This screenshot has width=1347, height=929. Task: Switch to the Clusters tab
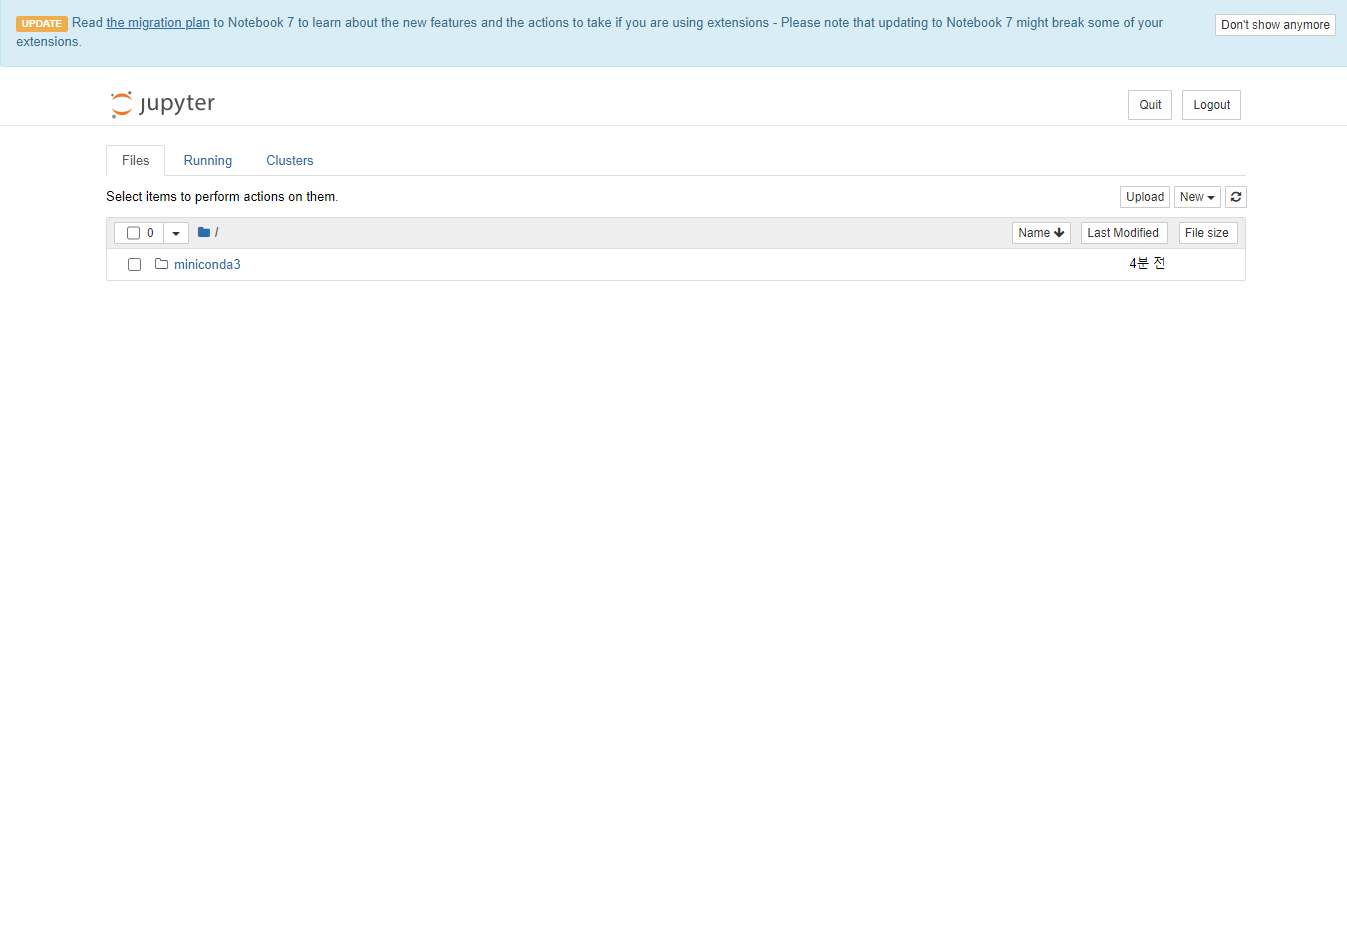pos(290,160)
